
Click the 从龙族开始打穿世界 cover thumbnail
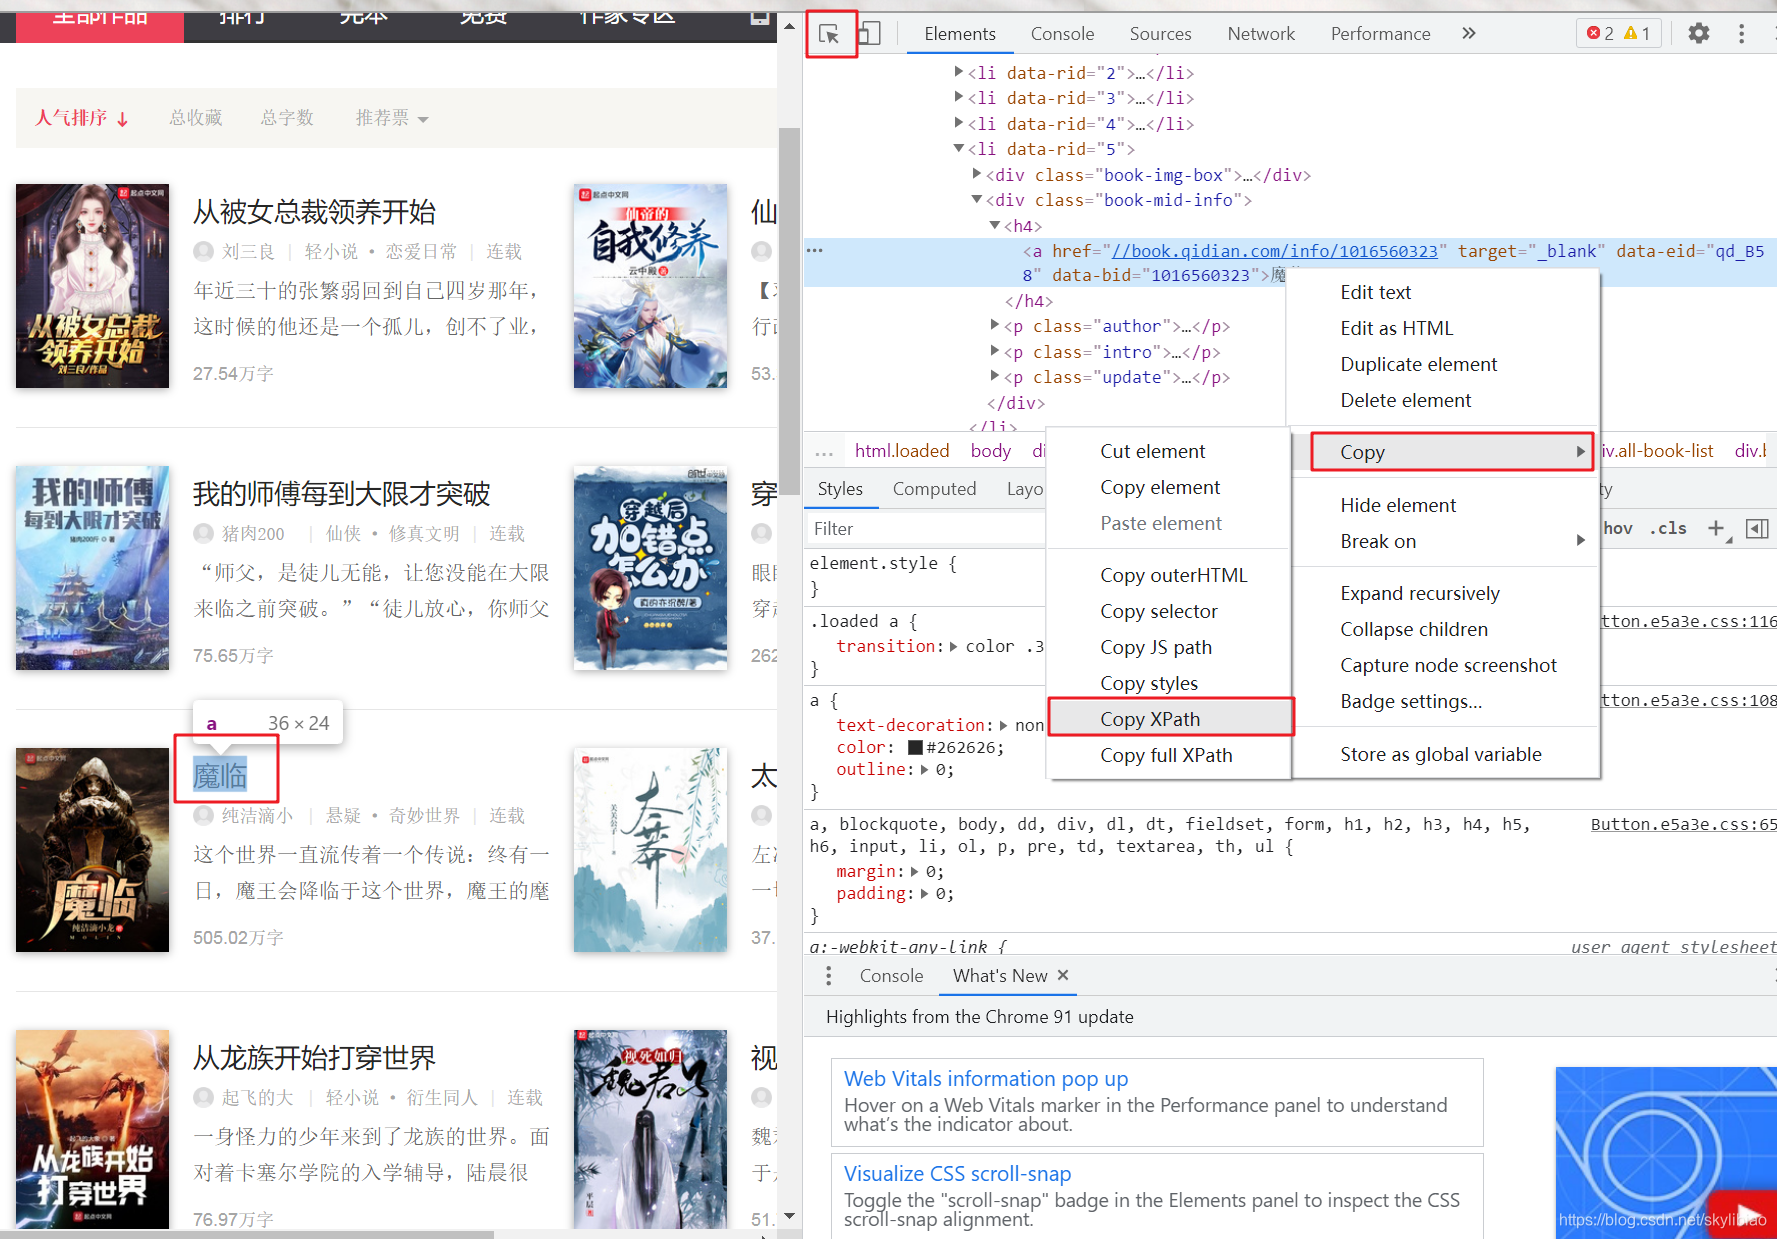pyautogui.click(x=92, y=1129)
